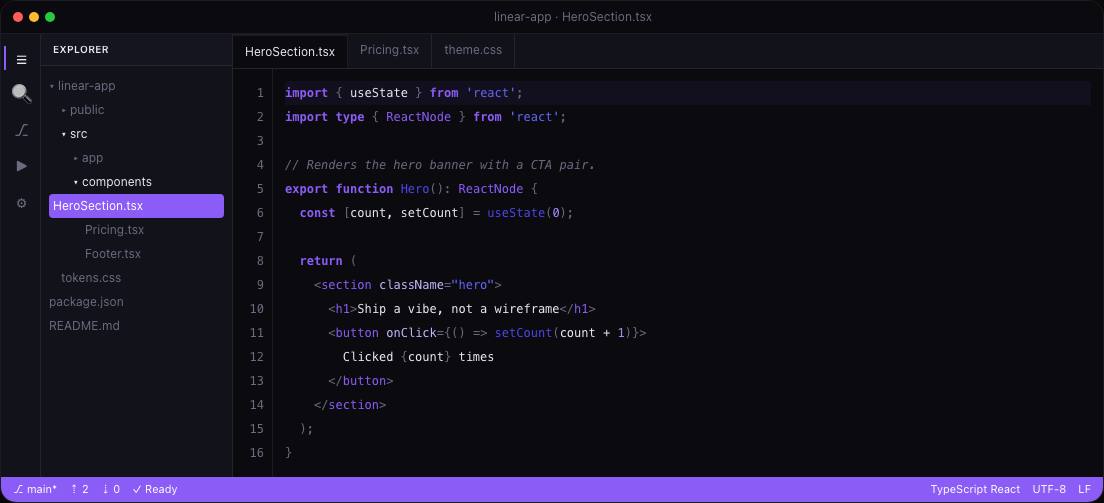Change the LF line ending
The width and height of the screenshot is (1104, 503).
(1084, 489)
